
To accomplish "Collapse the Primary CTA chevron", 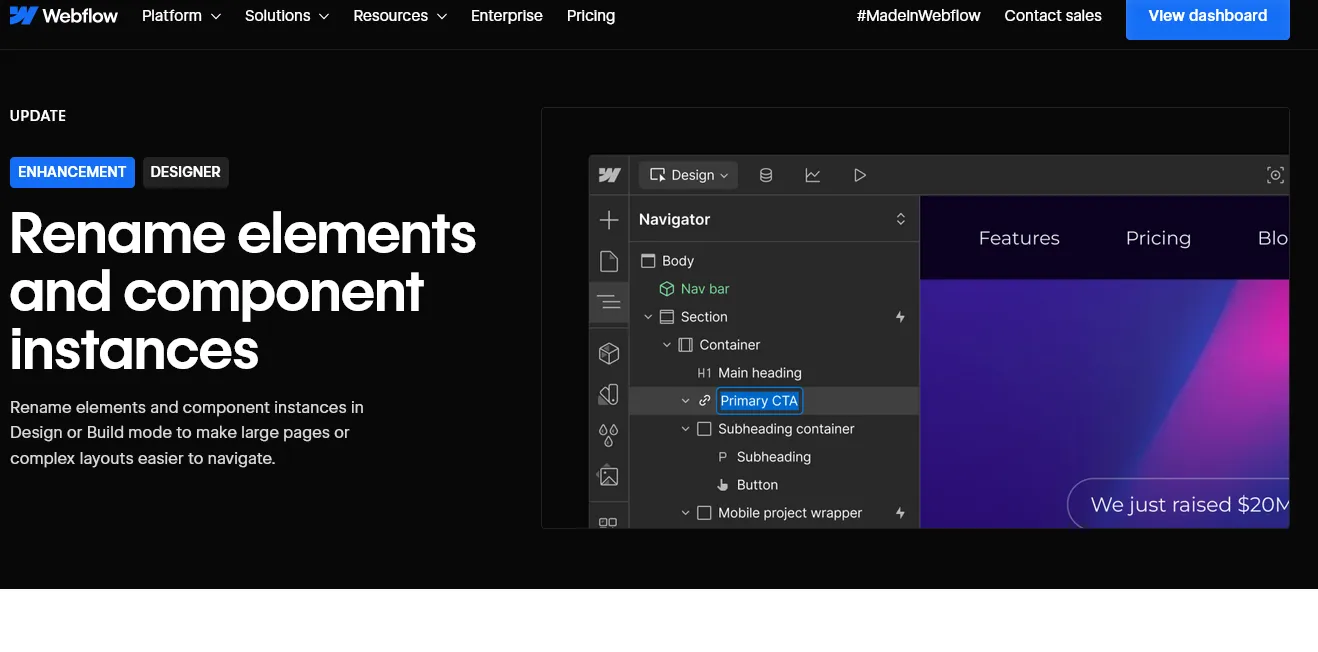I will coord(685,401).
